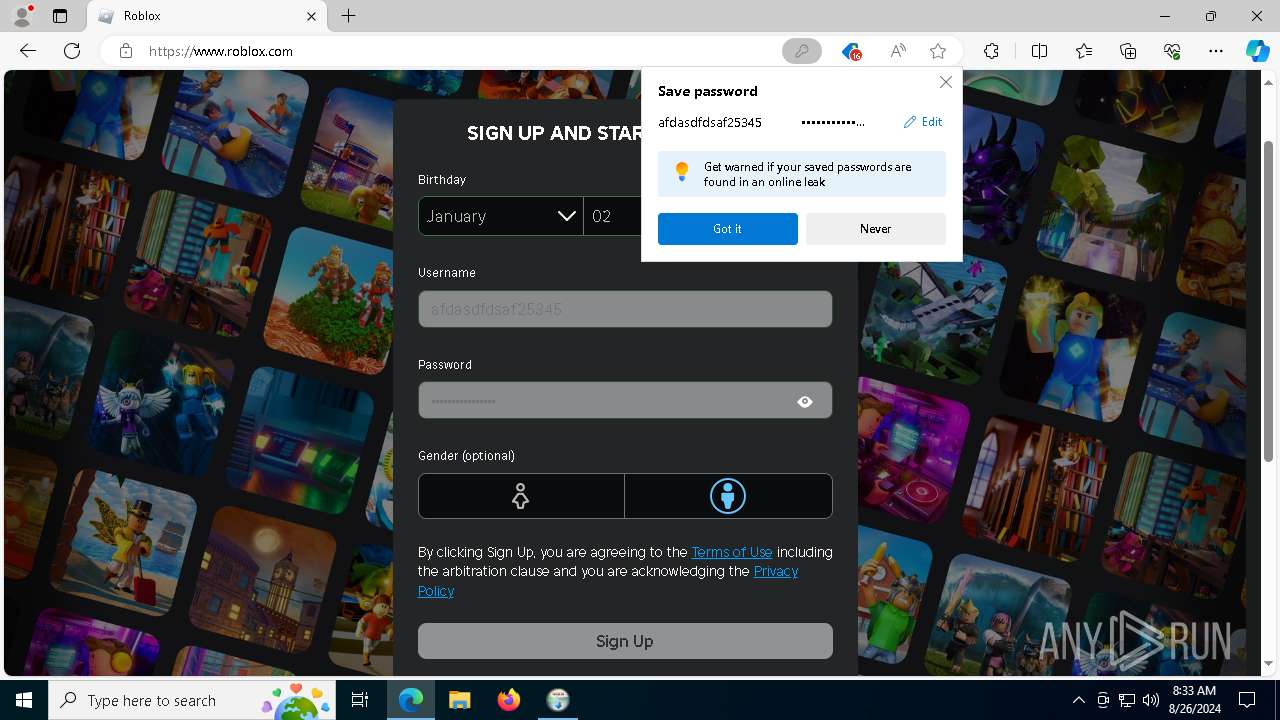1280x720 pixels.
Task: Close the Roblox tab
Action: coord(311,16)
